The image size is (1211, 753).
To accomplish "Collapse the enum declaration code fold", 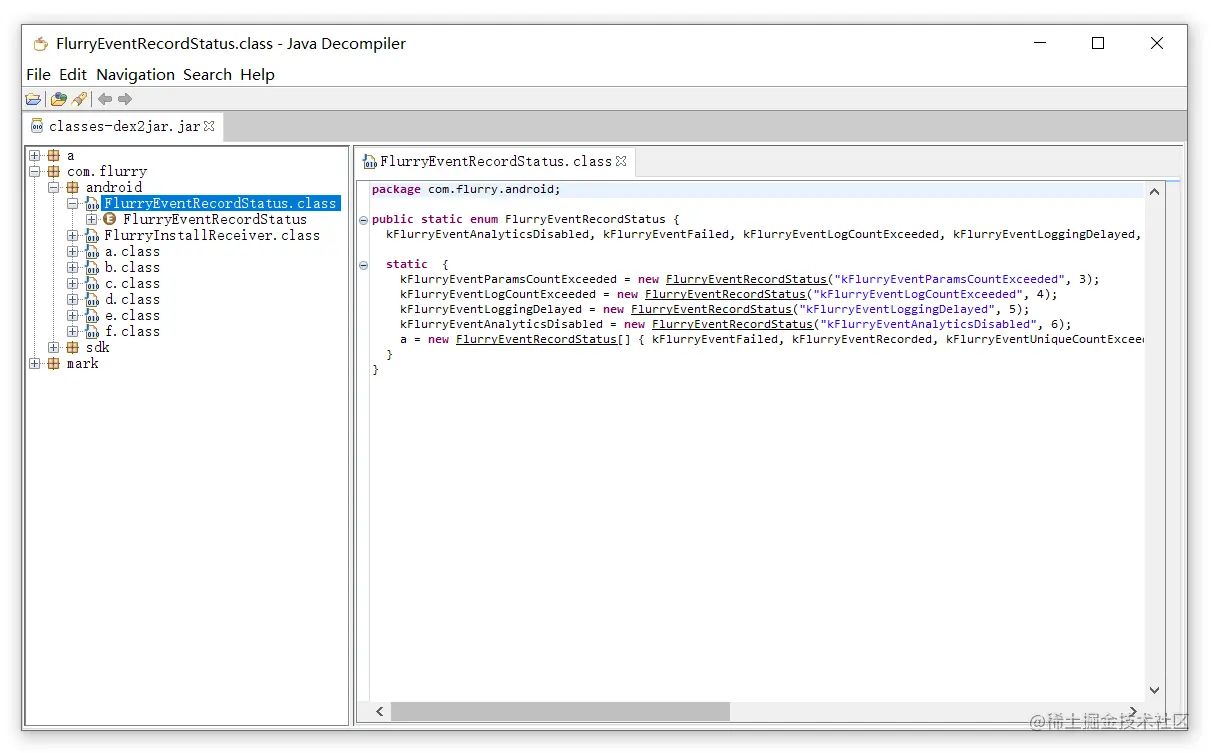I will point(364,220).
